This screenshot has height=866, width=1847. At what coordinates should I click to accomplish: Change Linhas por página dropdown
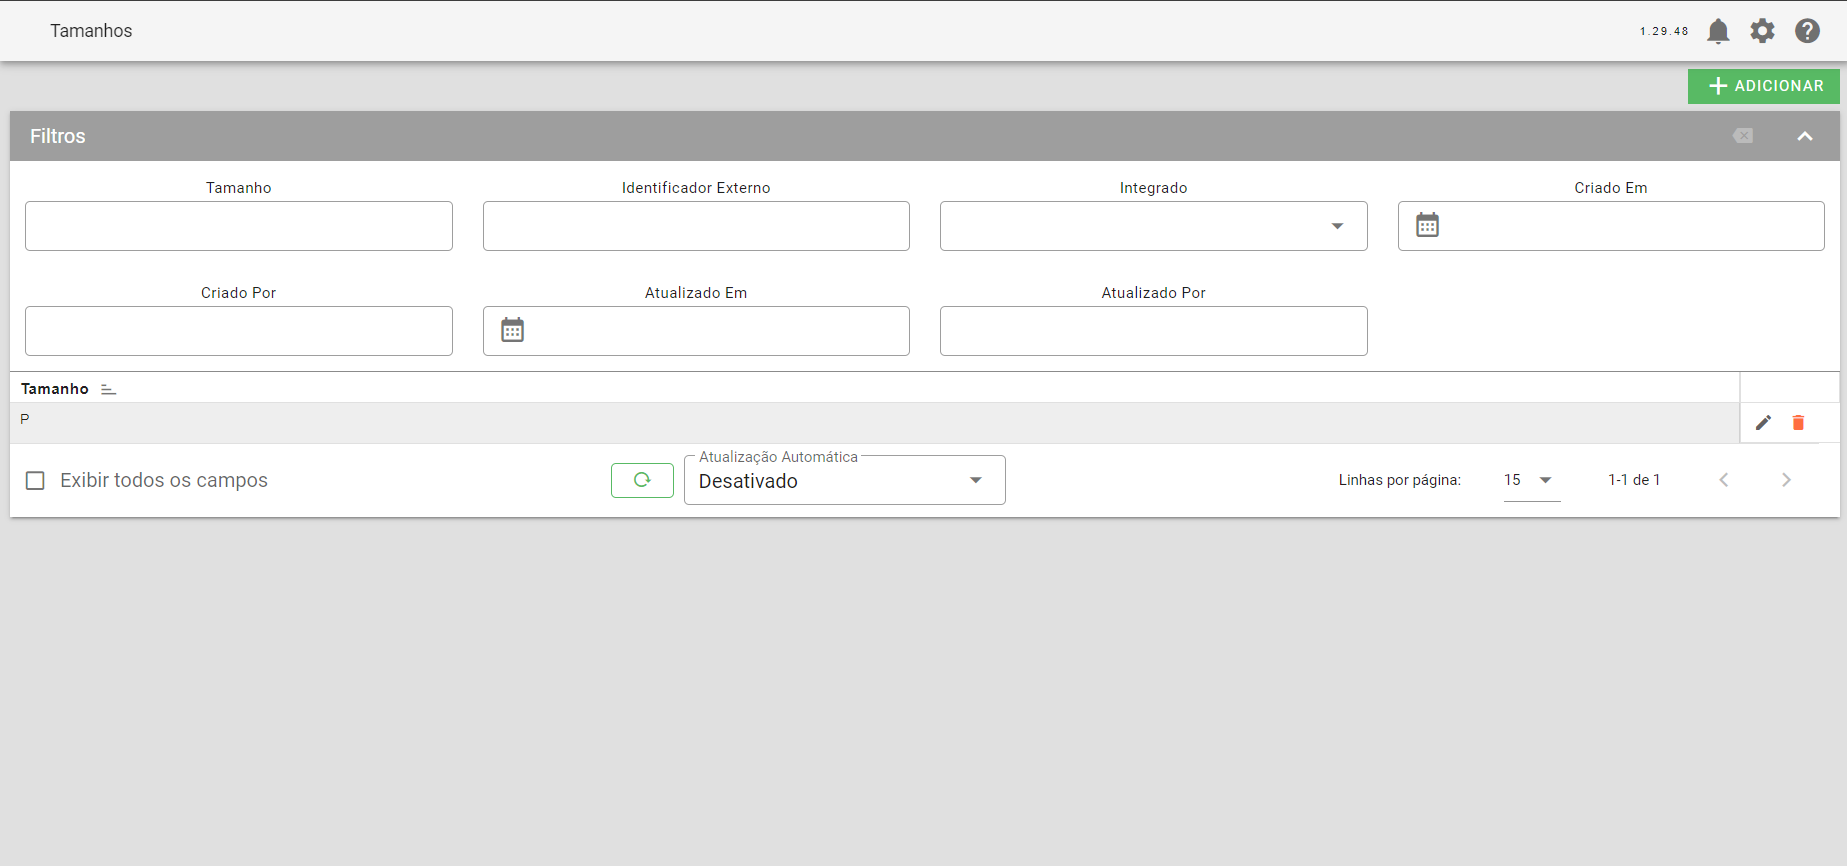[x=1531, y=481]
